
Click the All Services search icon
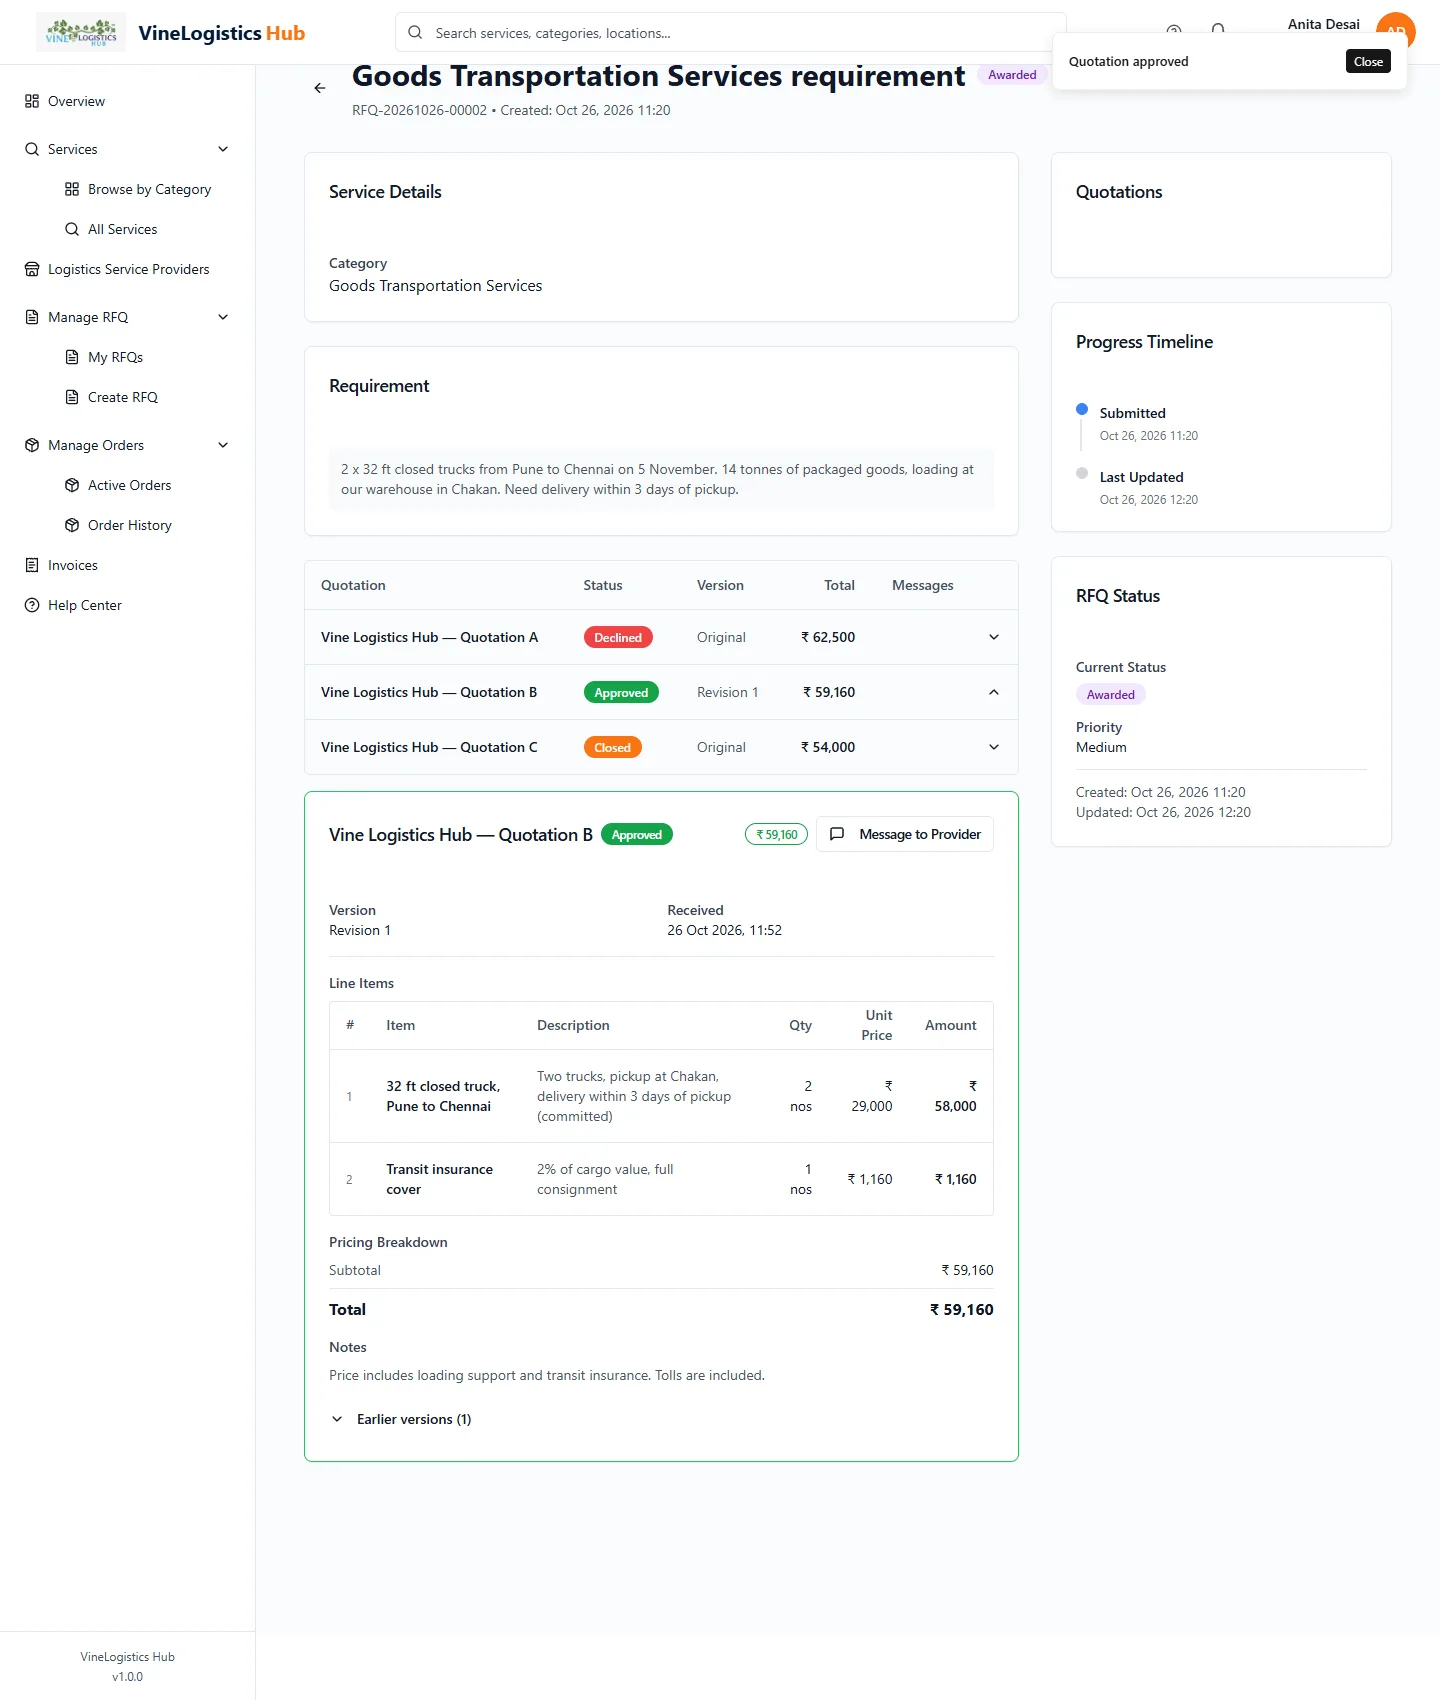tap(72, 229)
